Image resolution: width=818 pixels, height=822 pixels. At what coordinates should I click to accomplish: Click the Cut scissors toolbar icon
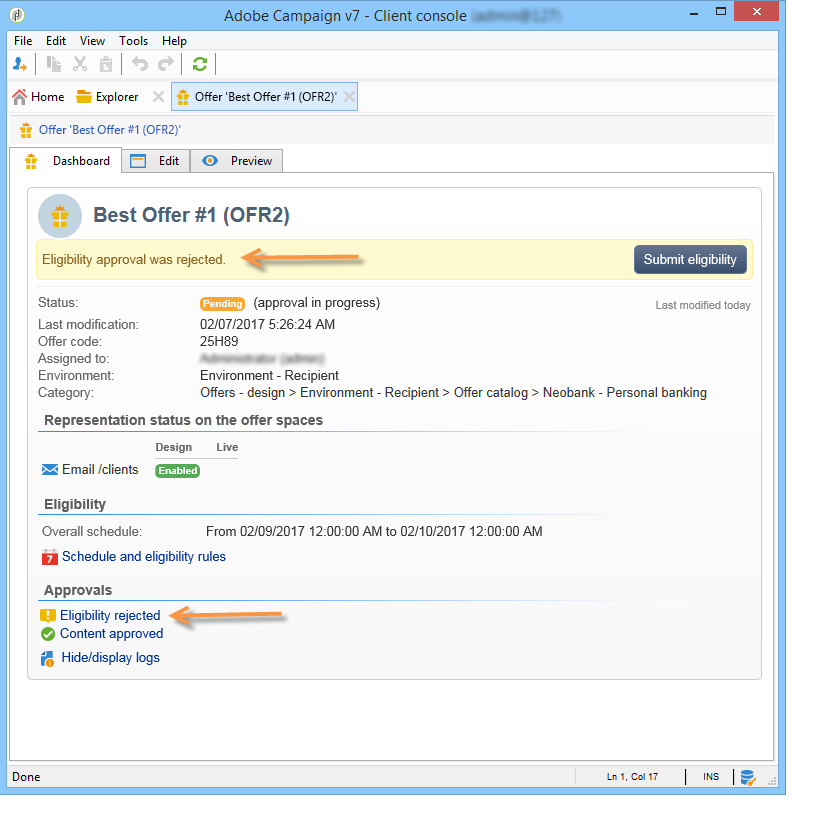tap(80, 64)
